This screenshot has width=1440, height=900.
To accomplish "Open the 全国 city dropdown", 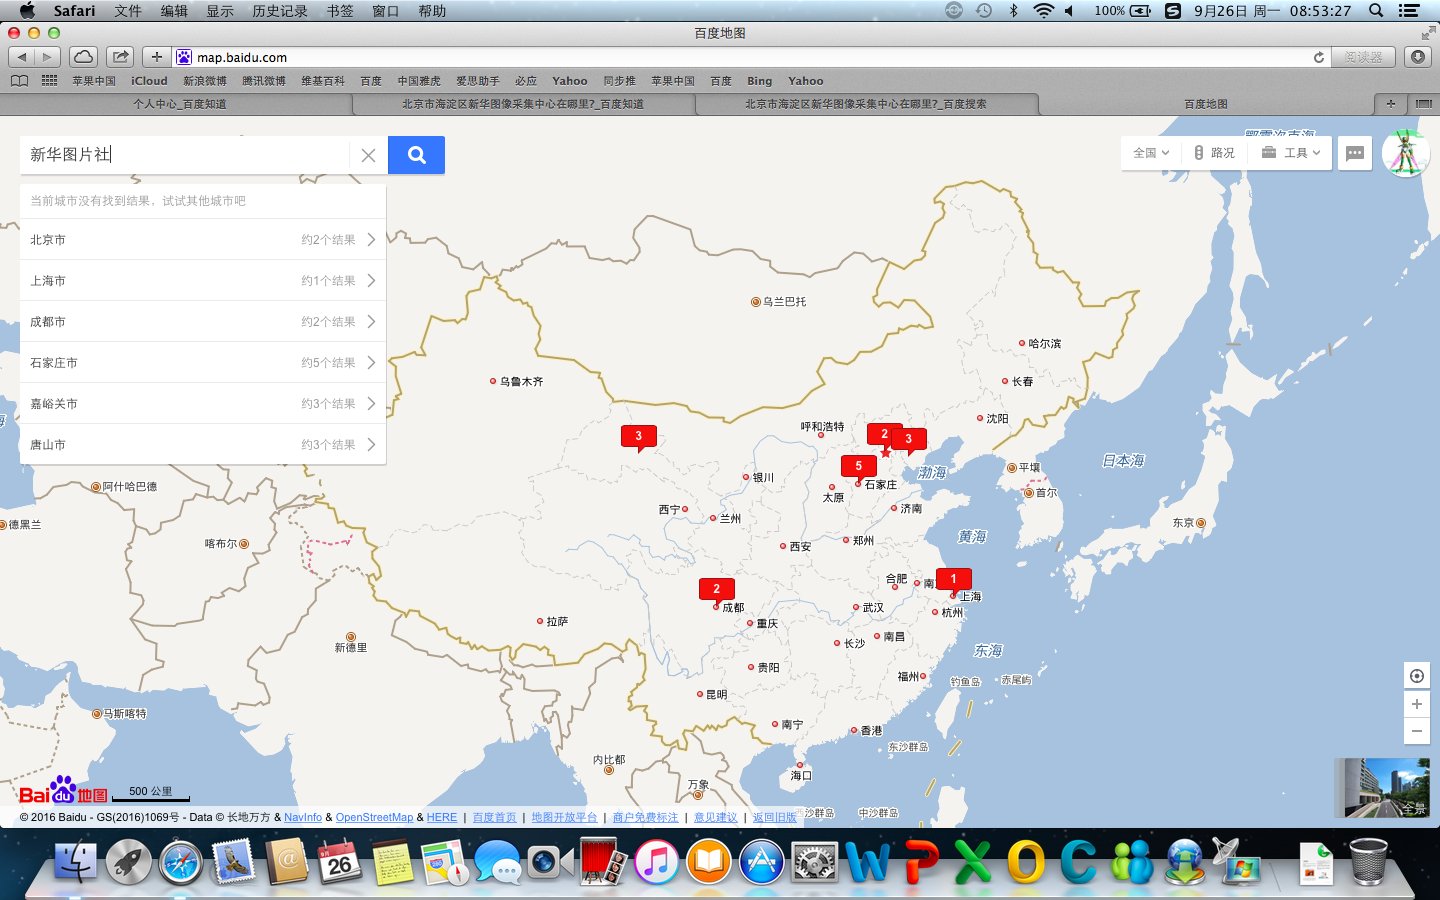I will coord(1150,153).
